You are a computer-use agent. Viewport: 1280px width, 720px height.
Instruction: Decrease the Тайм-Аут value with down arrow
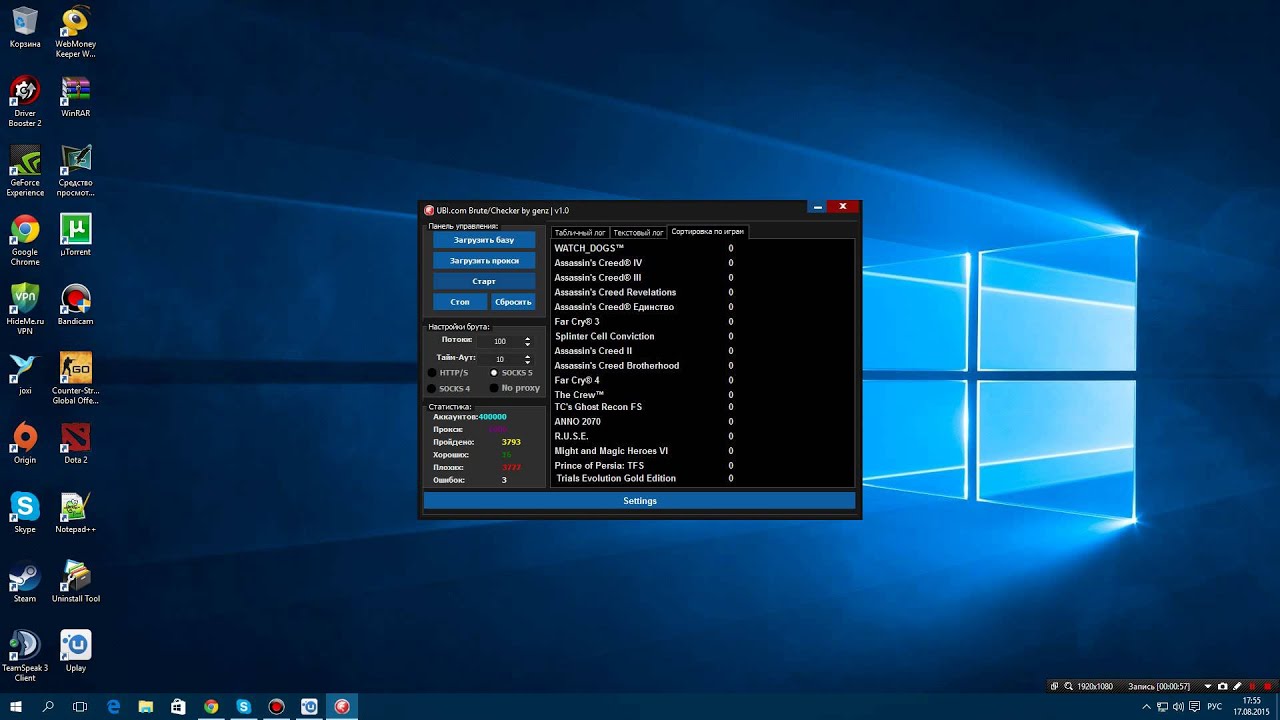[528, 362]
